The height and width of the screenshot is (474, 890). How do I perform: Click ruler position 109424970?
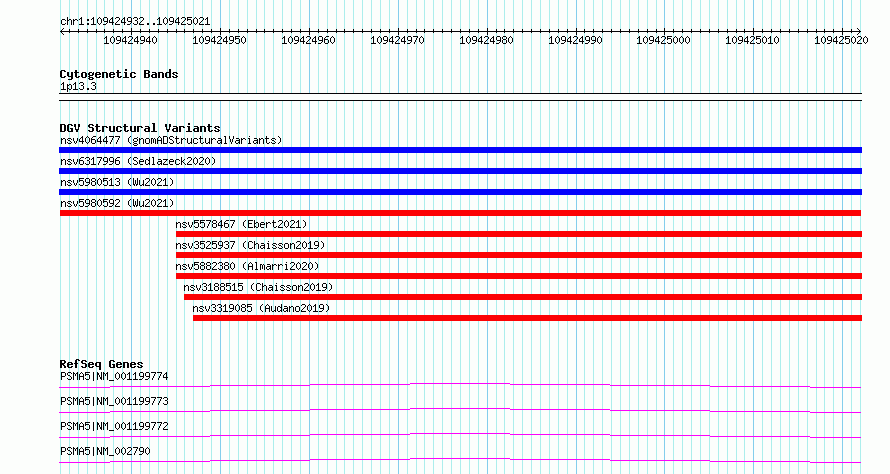pyautogui.click(x=397, y=40)
